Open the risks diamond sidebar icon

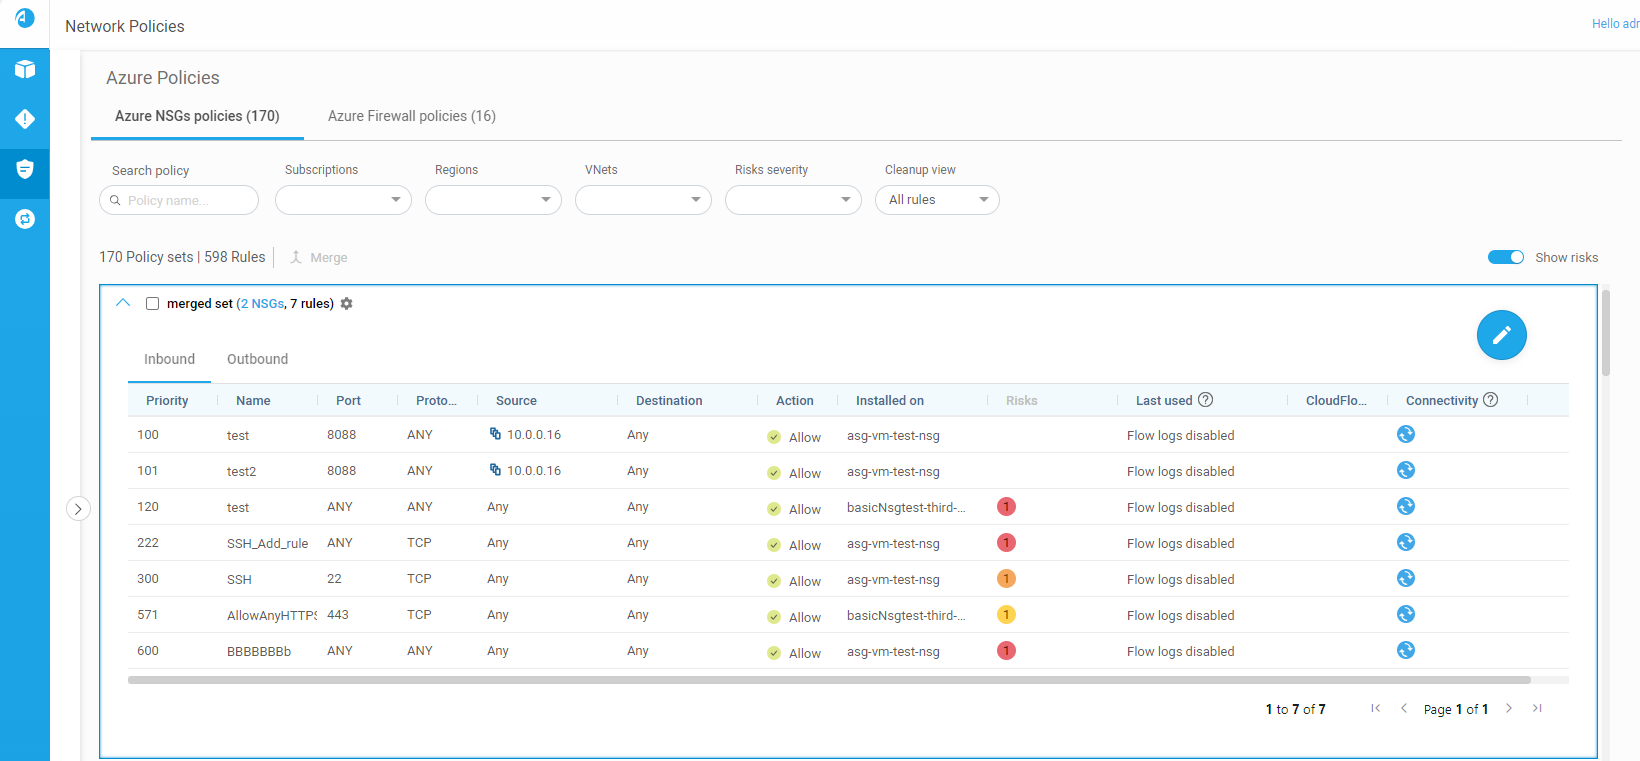[x=25, y=119]
